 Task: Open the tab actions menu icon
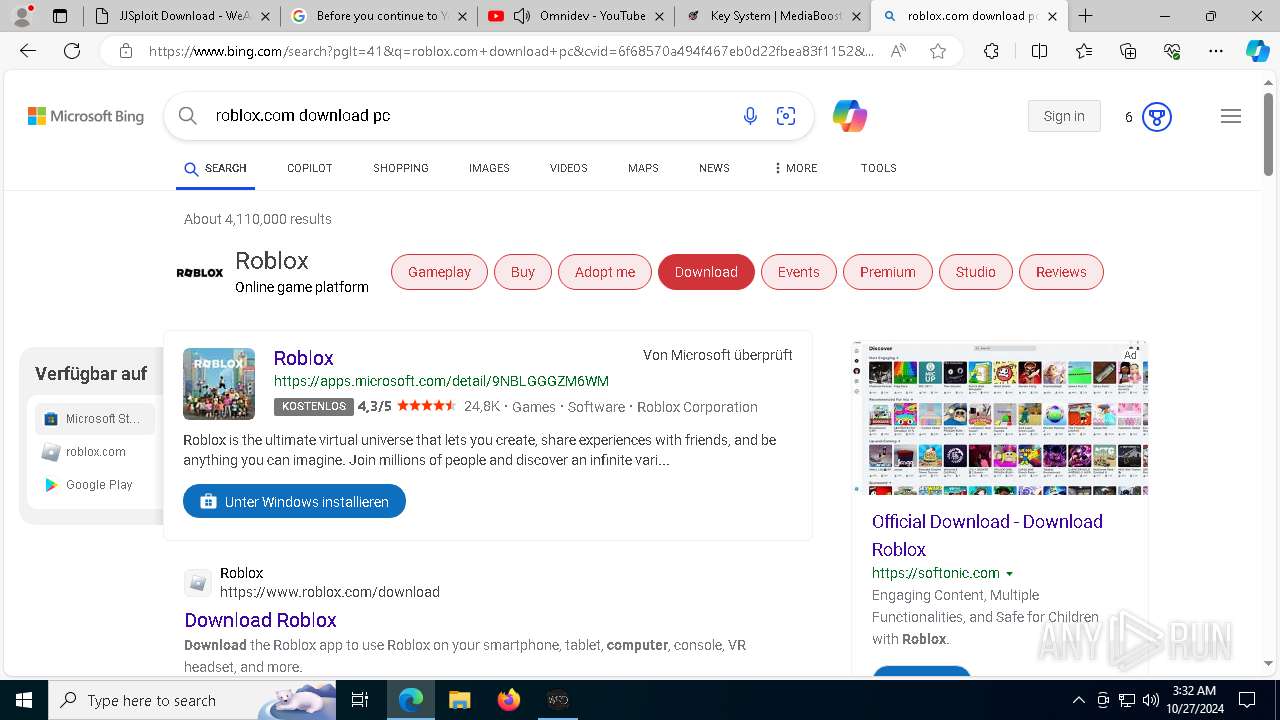coord(60,16)
